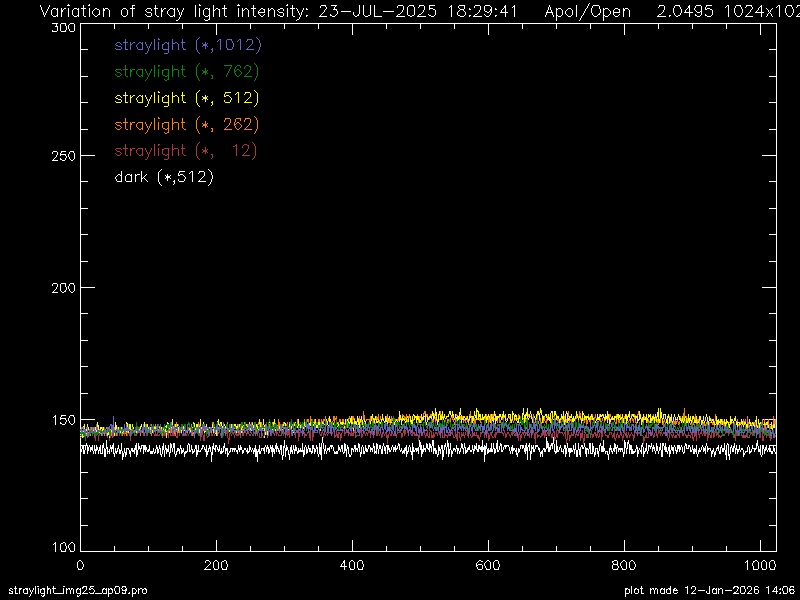The height and width of the screenshot is (600, 800).
Task: Click the blue straylight (*,1012) legend entry
Action: pyautogui.click(x=188, y=45)
